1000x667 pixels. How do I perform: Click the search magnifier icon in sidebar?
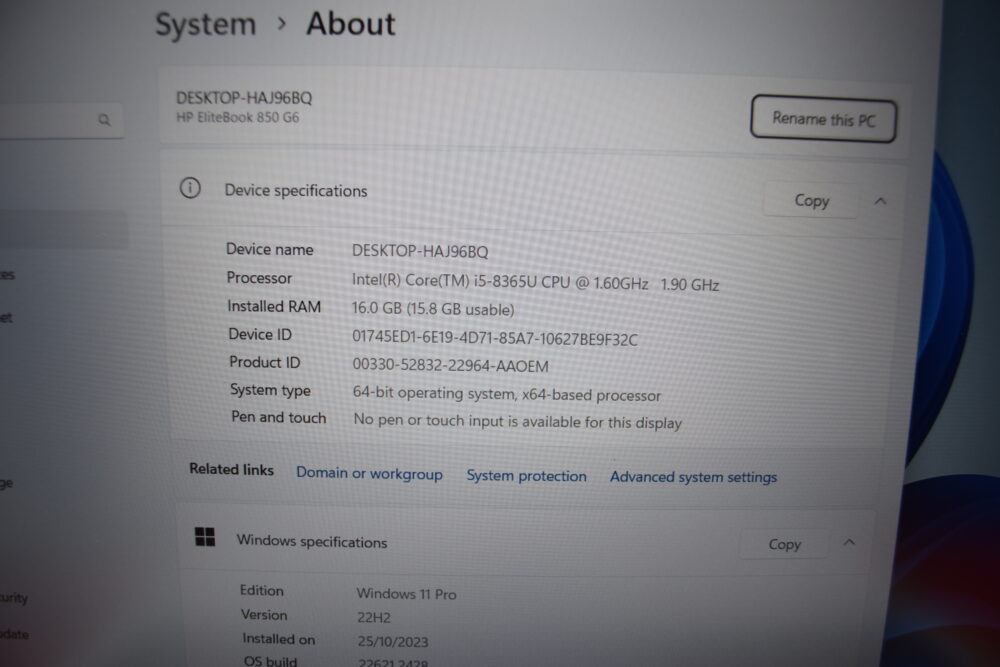(104, 119)
